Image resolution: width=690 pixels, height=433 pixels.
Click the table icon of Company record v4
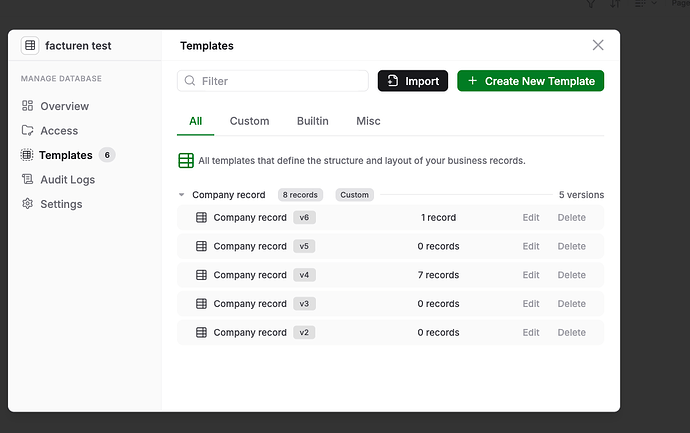[201, 275]
